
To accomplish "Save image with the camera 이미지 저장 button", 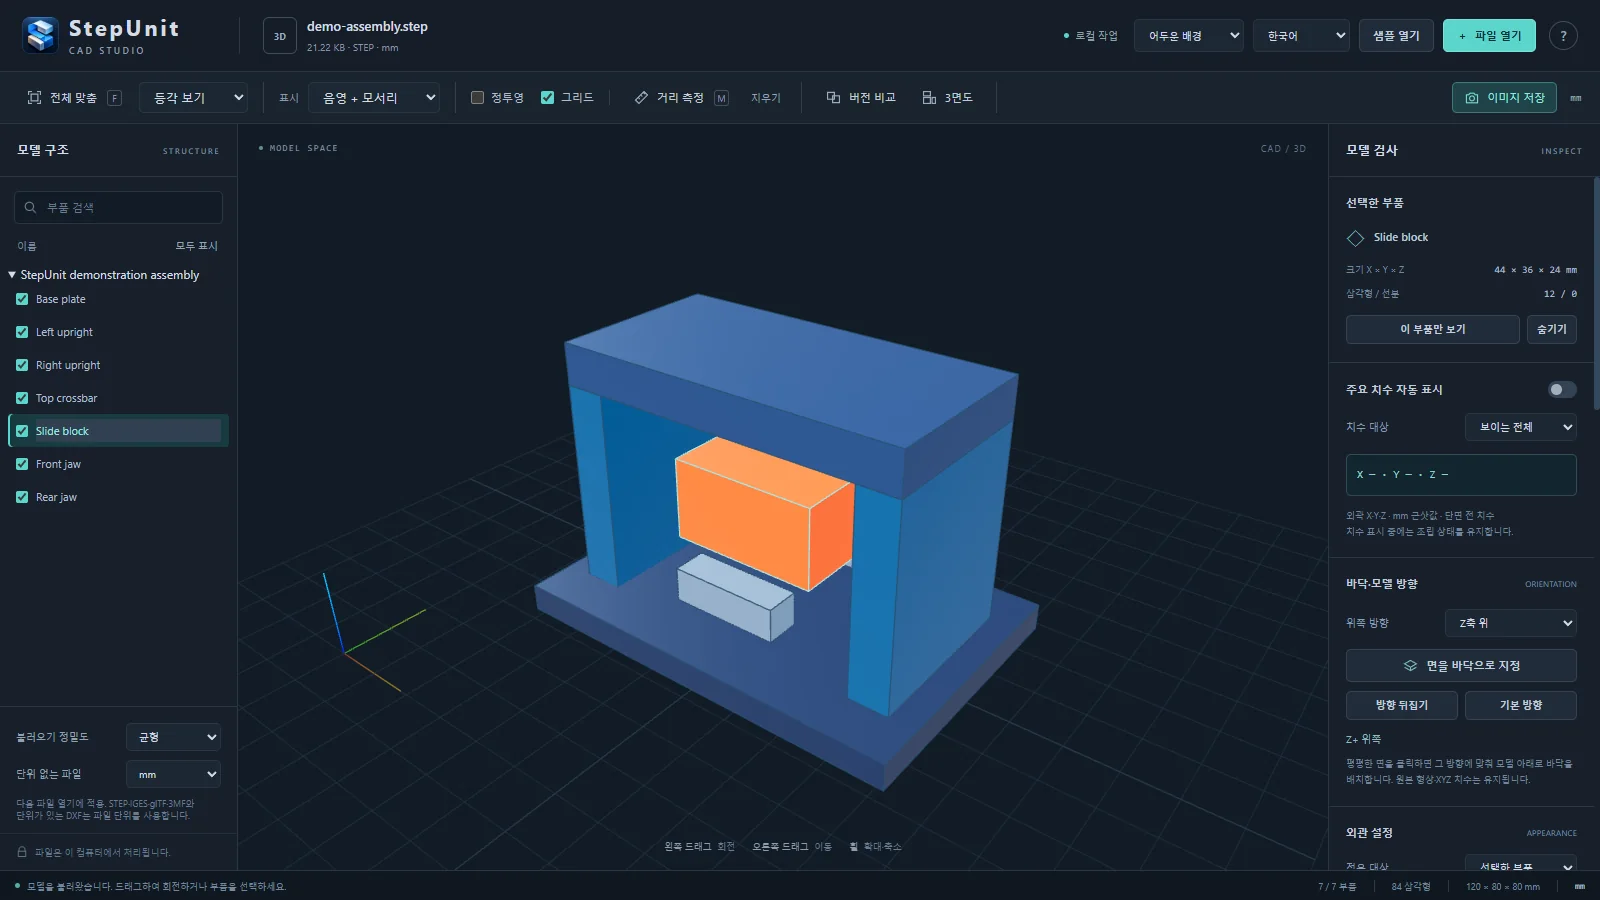I will tap(1504, 97).
